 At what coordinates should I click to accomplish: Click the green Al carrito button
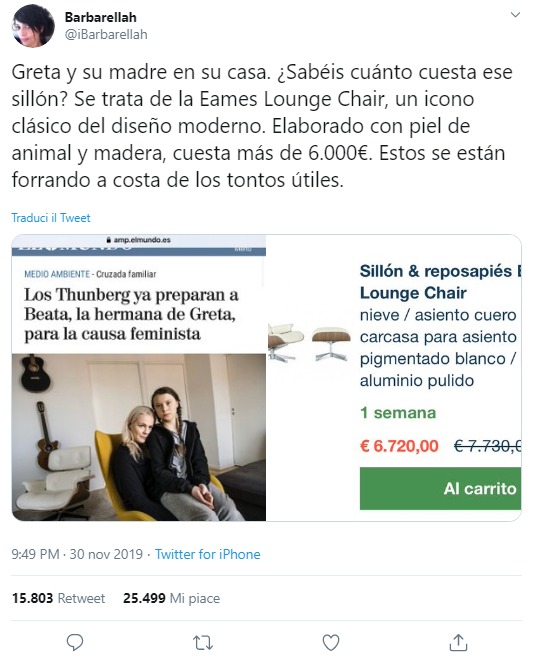click(440, 488)
